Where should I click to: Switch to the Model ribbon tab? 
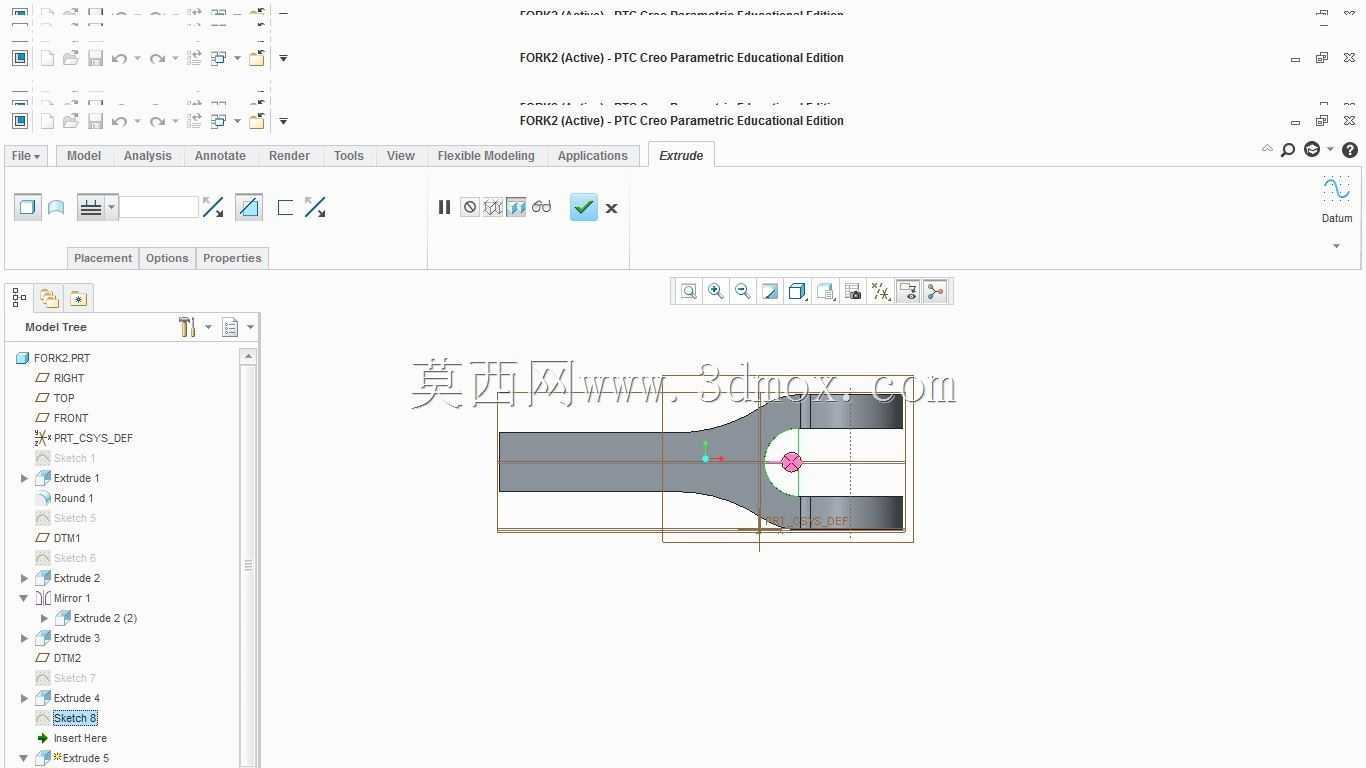click(84, 156)
